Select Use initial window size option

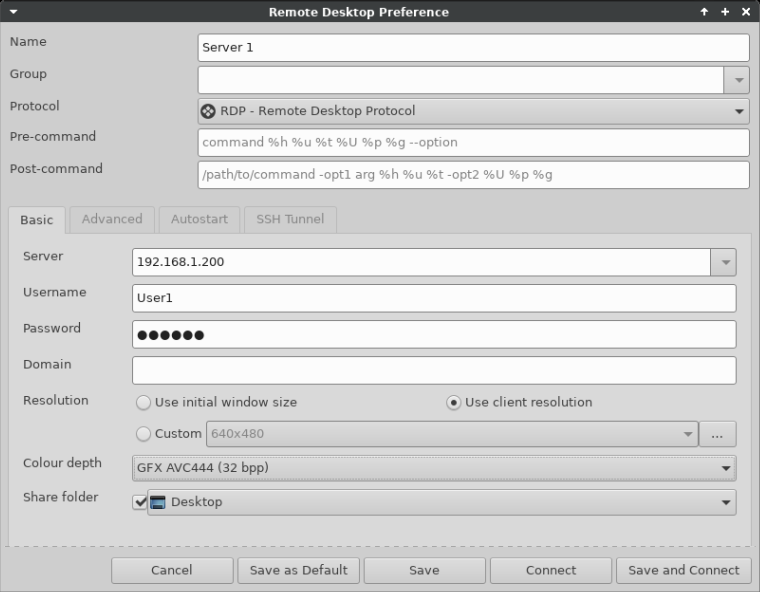point(144,402)
